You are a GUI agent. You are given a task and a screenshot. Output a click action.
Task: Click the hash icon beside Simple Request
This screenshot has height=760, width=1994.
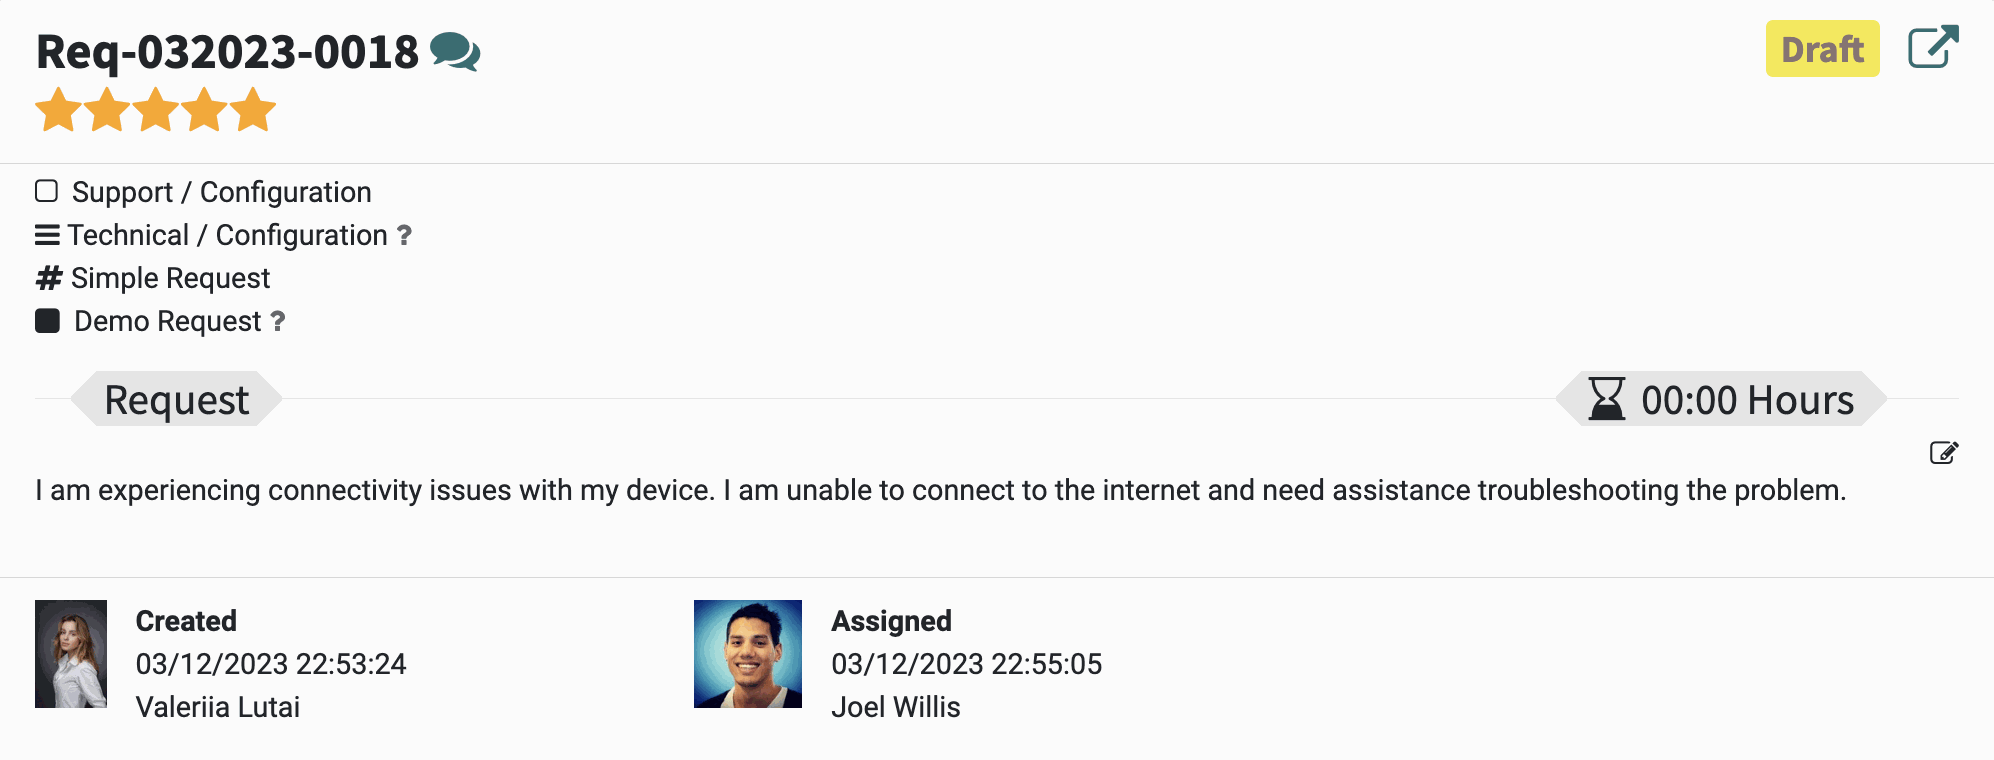pos(48,278)
